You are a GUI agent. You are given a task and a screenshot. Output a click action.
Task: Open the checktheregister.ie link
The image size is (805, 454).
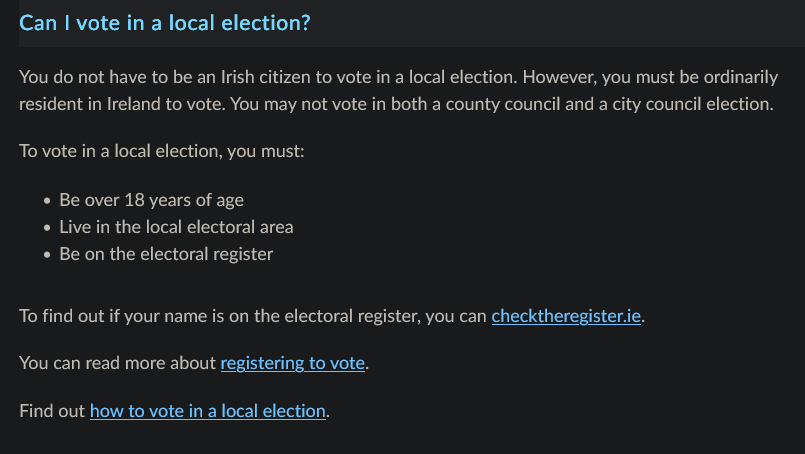tap(566, 316)
